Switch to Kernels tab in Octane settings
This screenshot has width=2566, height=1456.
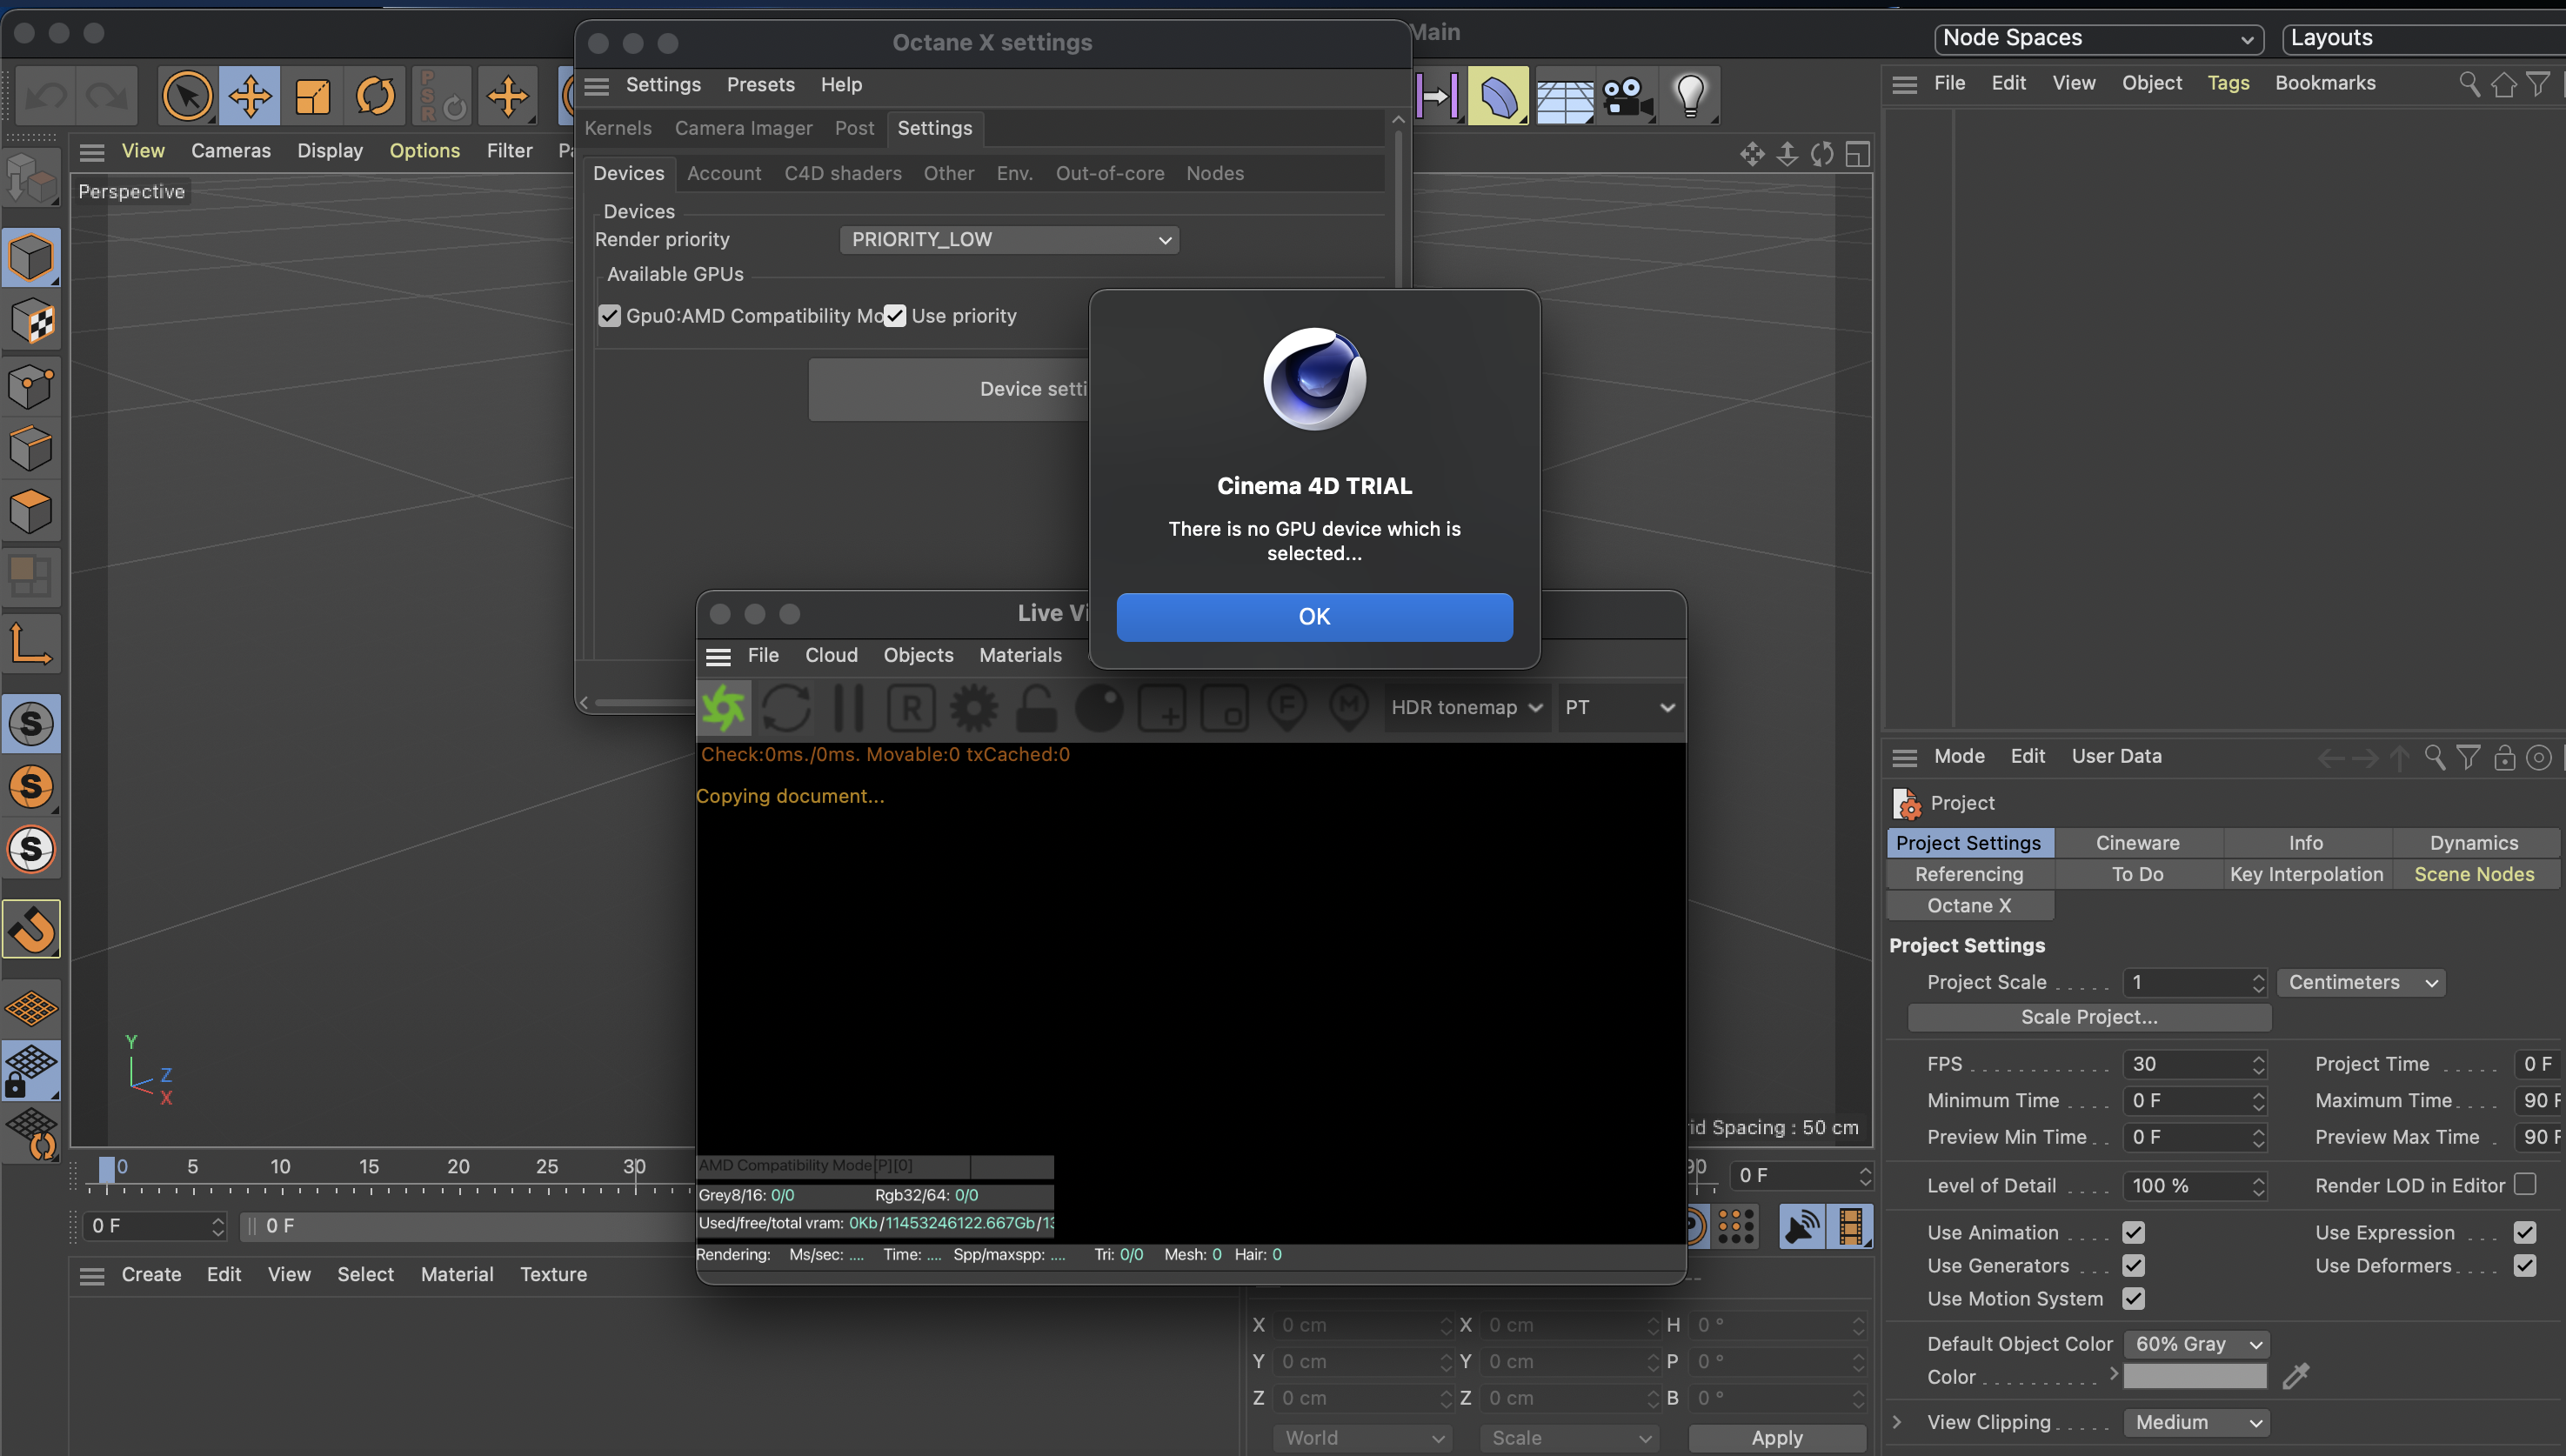pos(618,128)
